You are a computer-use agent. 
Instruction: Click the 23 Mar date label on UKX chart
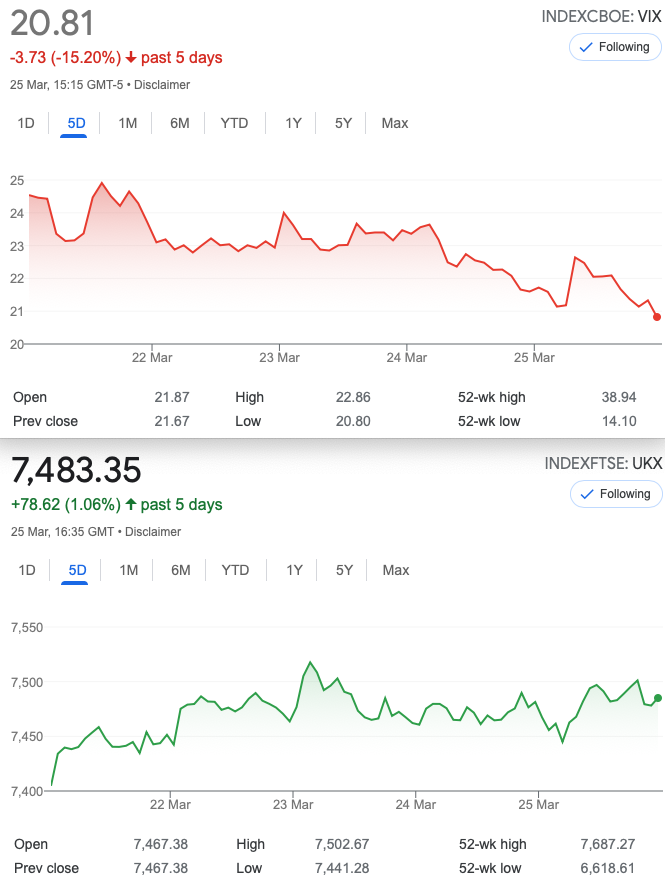pyautogui.click(x=293, y=804)
